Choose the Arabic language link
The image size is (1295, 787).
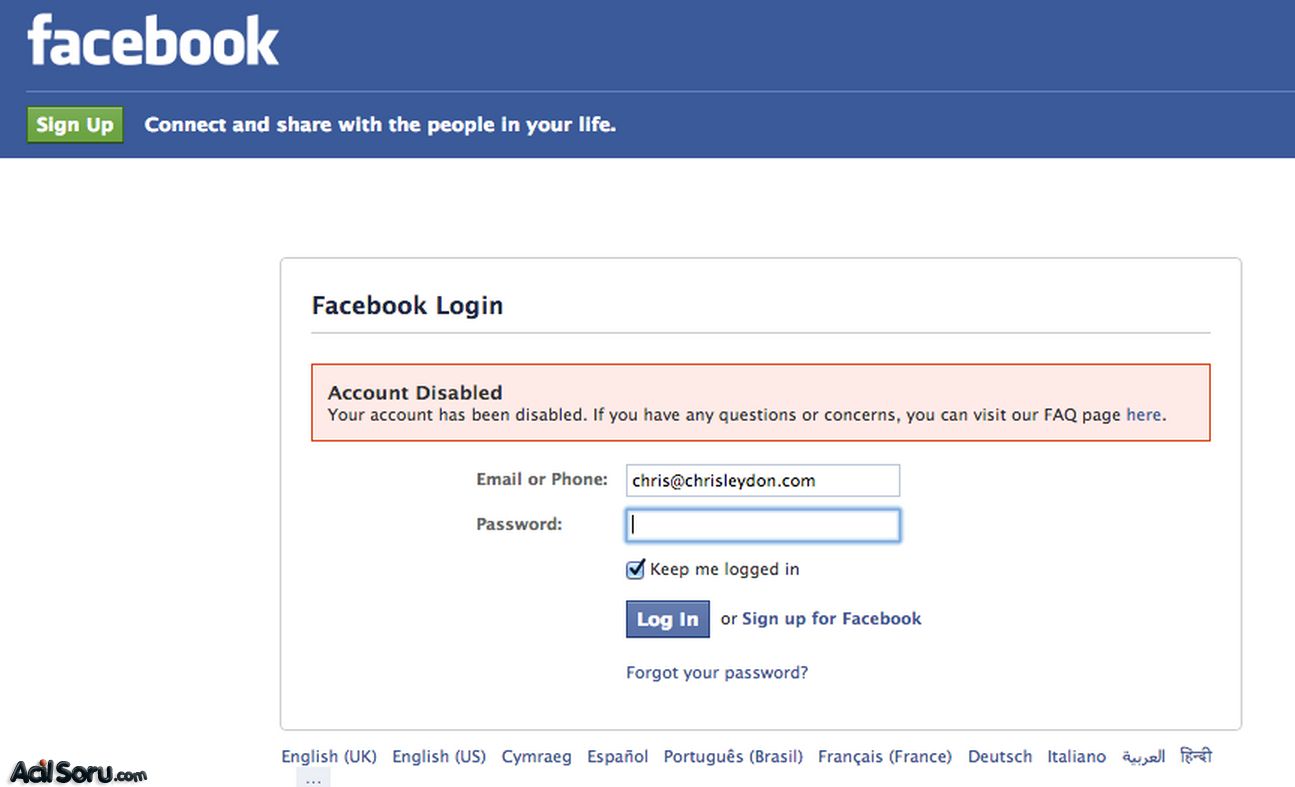tap(1143, 757)
